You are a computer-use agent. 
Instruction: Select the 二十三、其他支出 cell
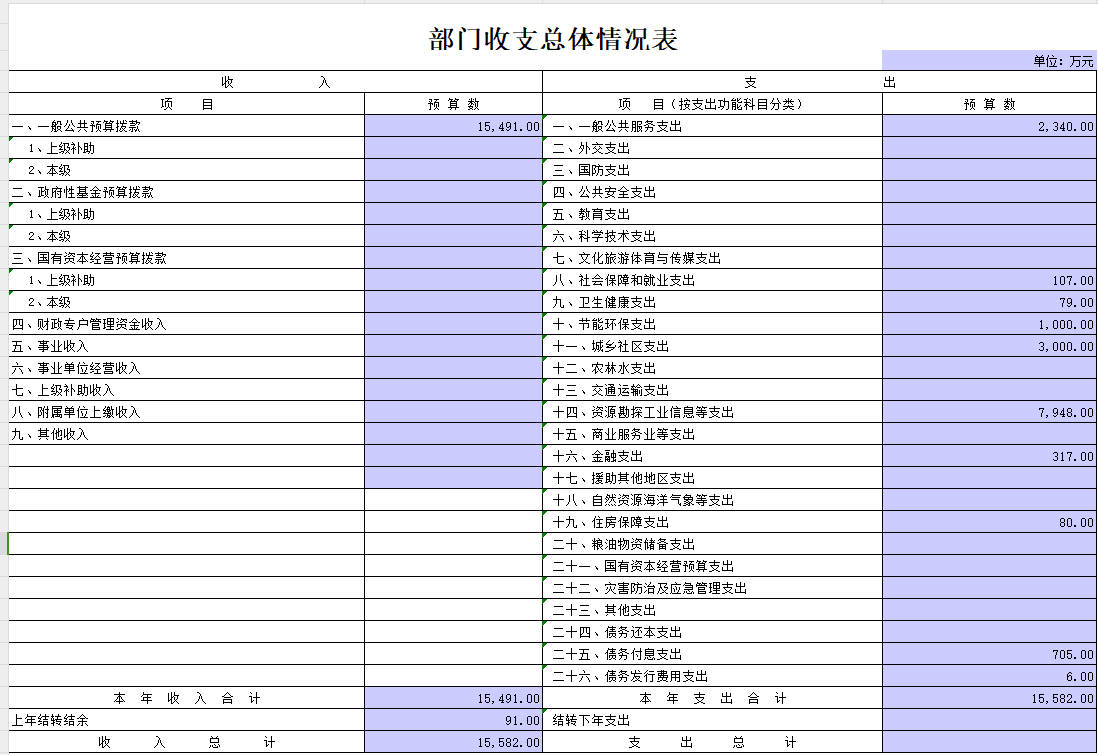coord(712,610)
